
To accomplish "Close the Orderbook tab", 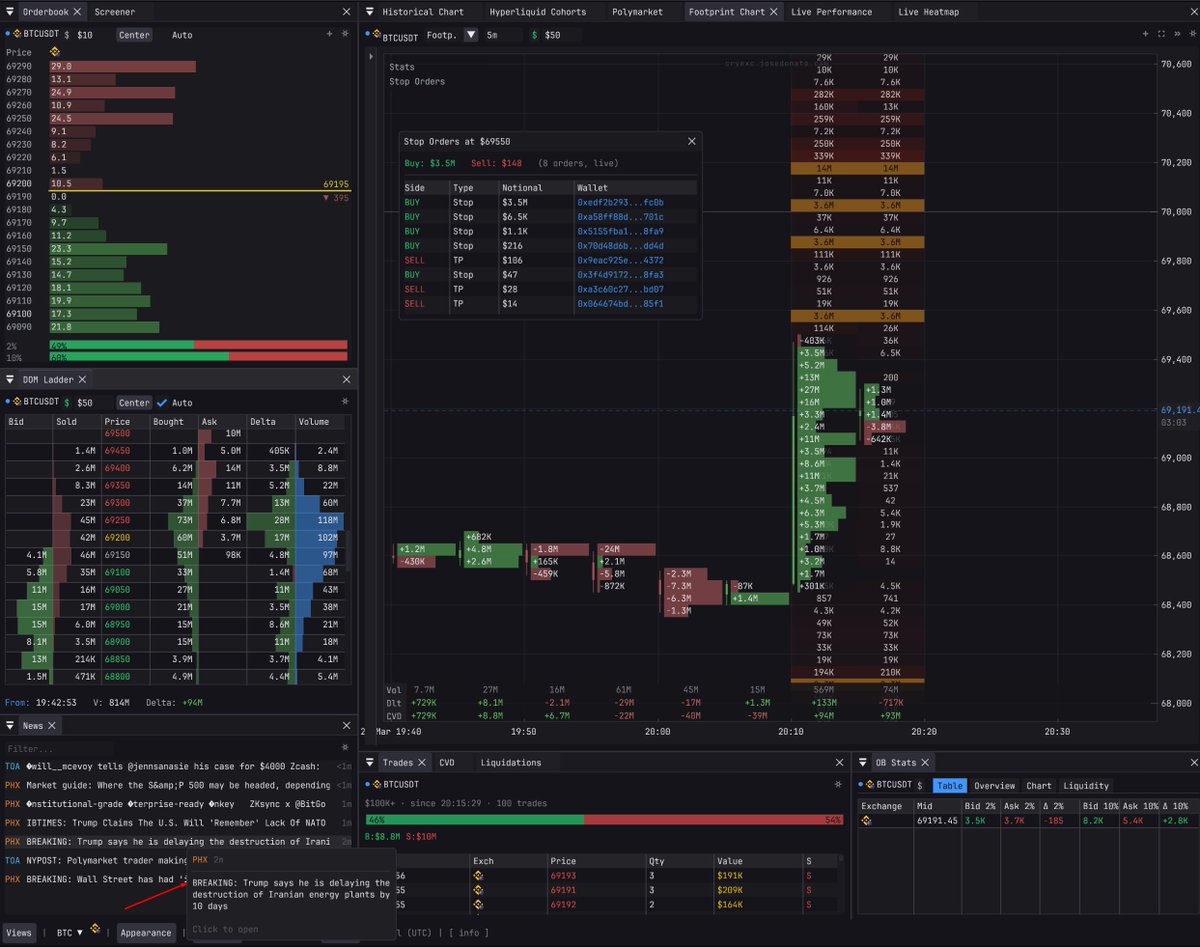I will click(76, 12).
